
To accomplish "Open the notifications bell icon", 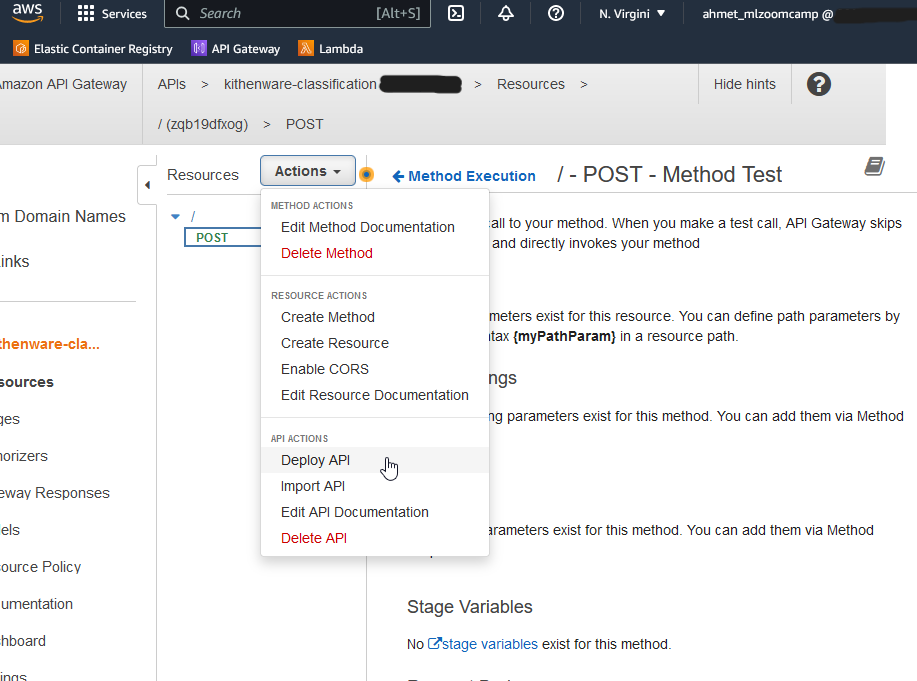I will pos(506,13).
